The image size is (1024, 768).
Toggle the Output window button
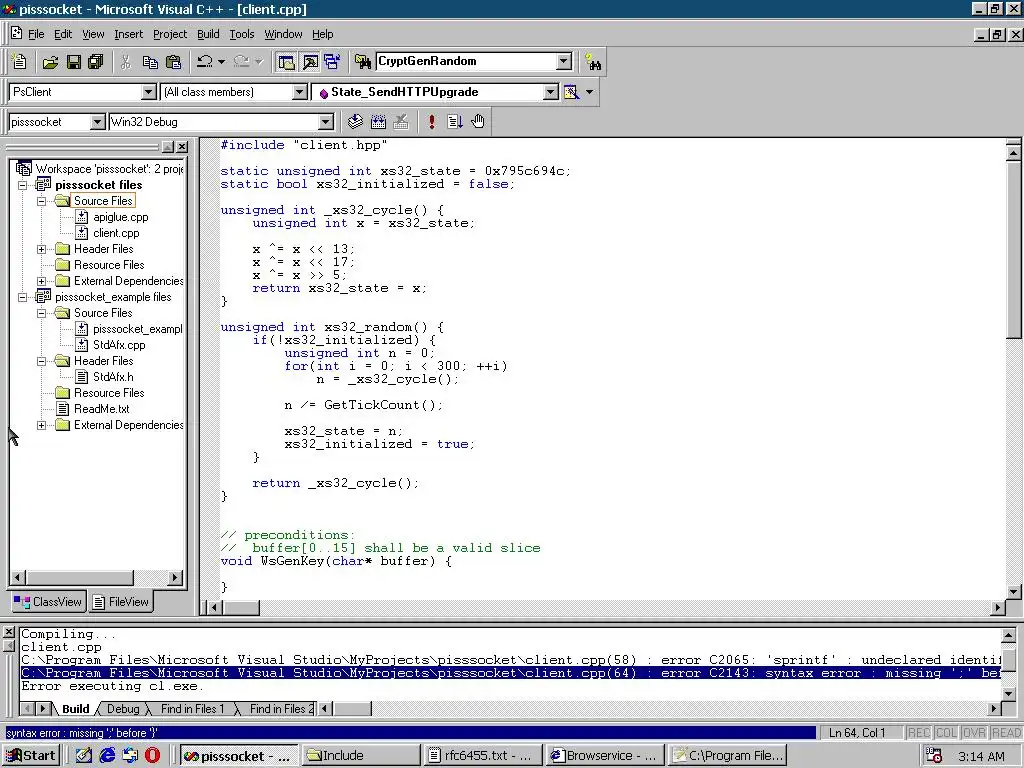(x=310, y=61)
